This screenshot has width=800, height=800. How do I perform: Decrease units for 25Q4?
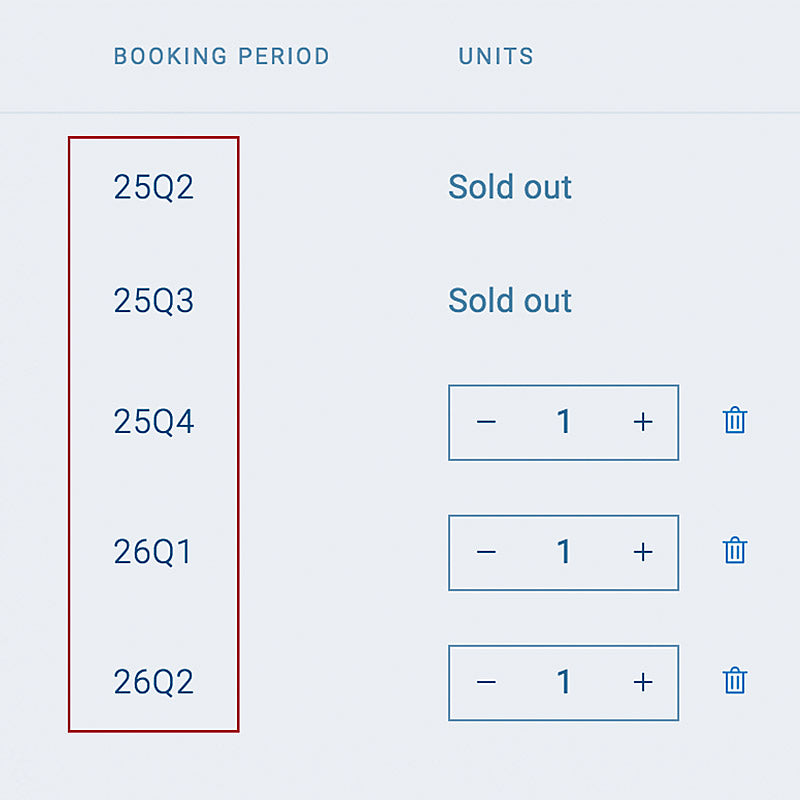[486, 422]
